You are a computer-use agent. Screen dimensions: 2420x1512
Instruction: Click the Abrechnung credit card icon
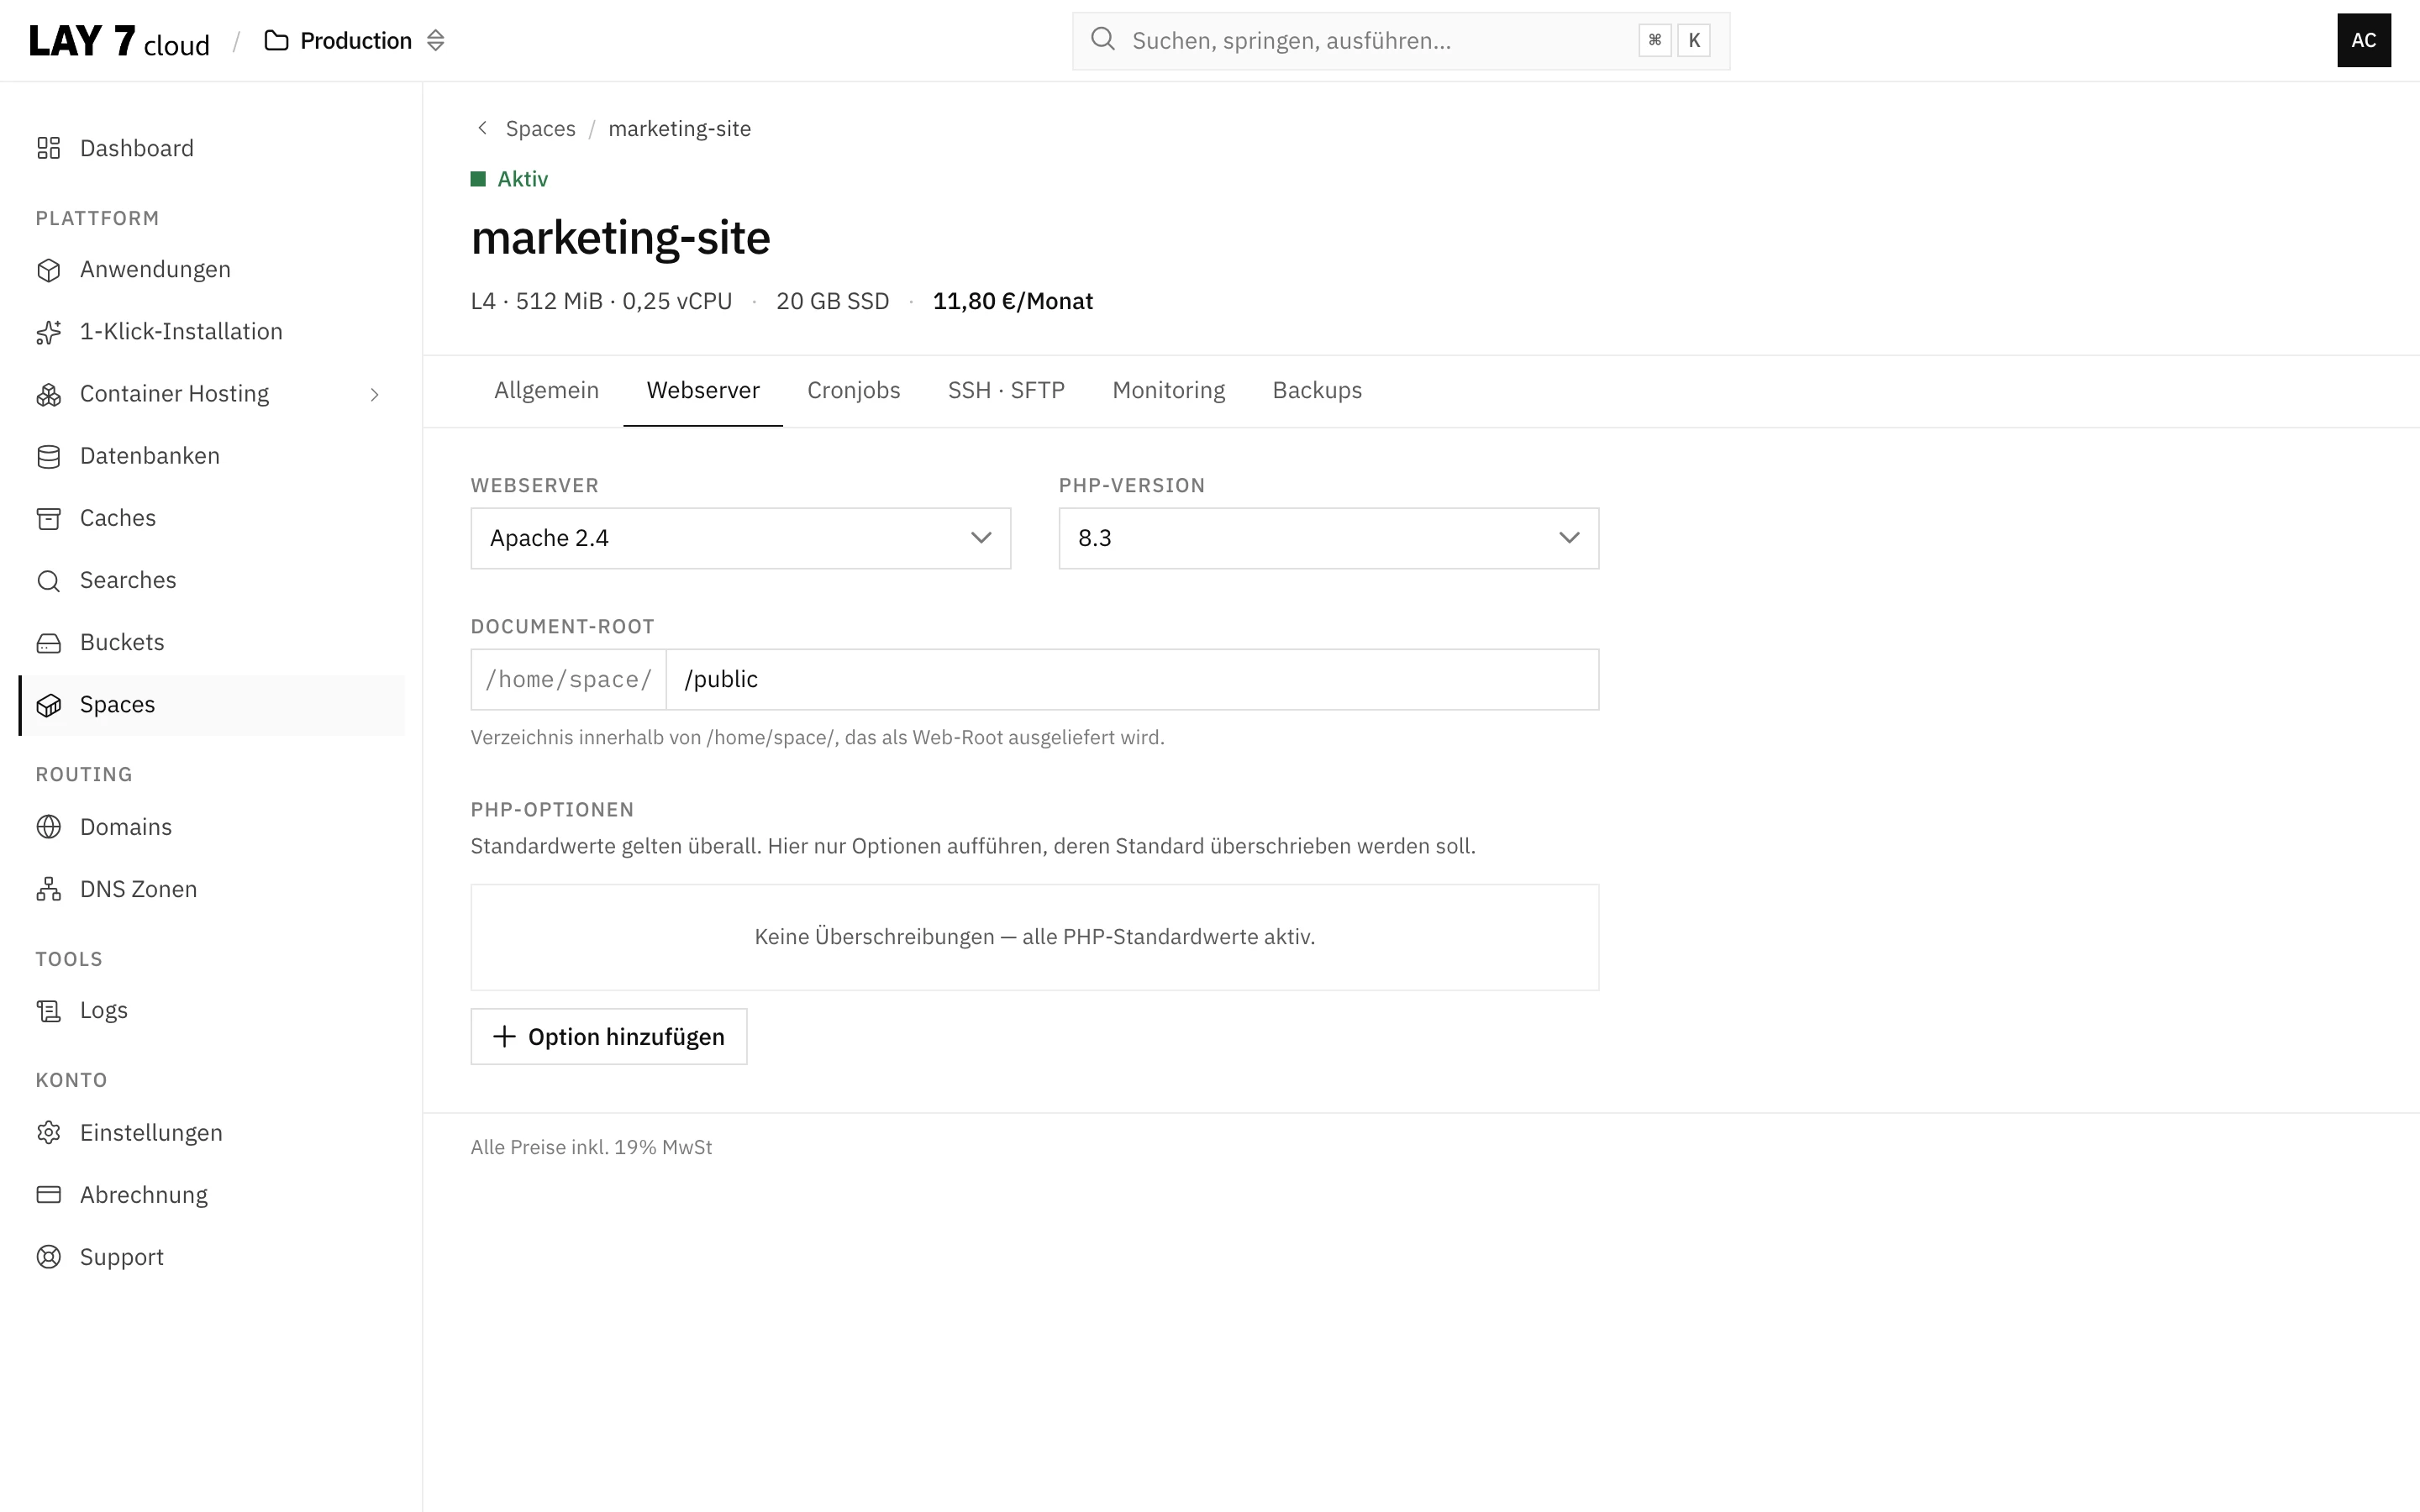(48, 1195)
